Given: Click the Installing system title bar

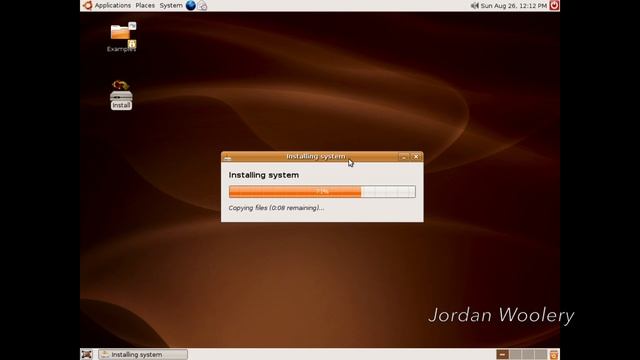Looking at the screenshot, I should [x=322, y=157].
